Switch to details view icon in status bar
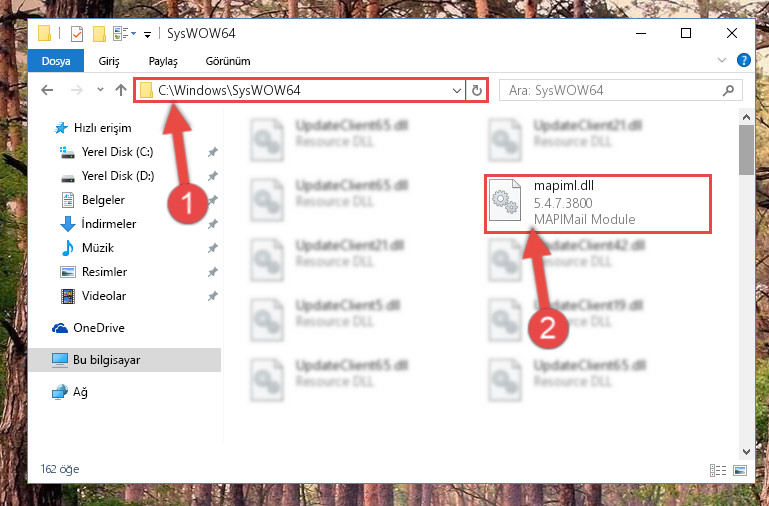Screen dimensions: 769x506 click(718, 470)
